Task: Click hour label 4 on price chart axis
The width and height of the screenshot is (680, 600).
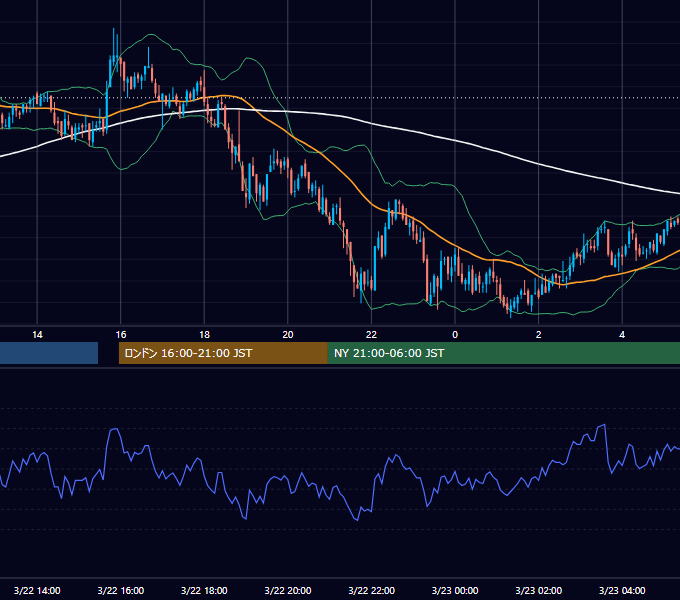Action: (x=622, y=335)
